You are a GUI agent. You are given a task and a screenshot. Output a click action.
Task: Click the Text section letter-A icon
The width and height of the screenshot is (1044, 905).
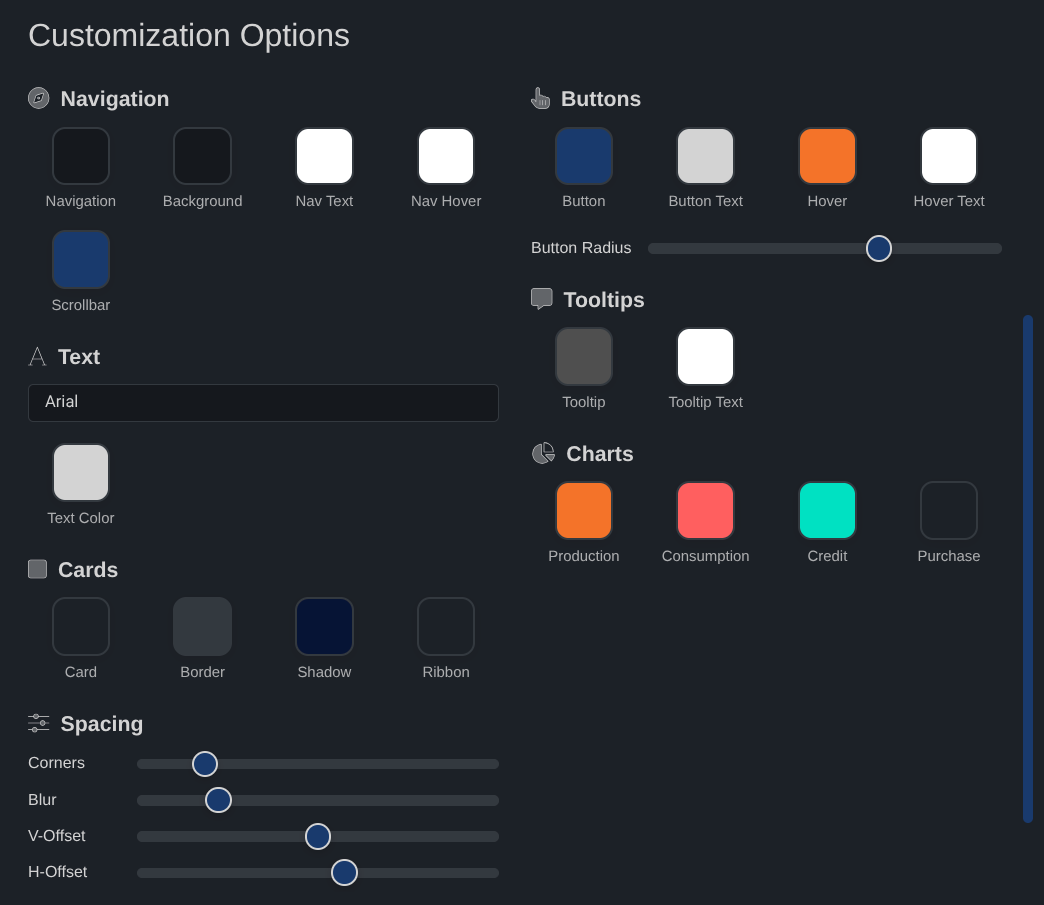coord(37,356)
